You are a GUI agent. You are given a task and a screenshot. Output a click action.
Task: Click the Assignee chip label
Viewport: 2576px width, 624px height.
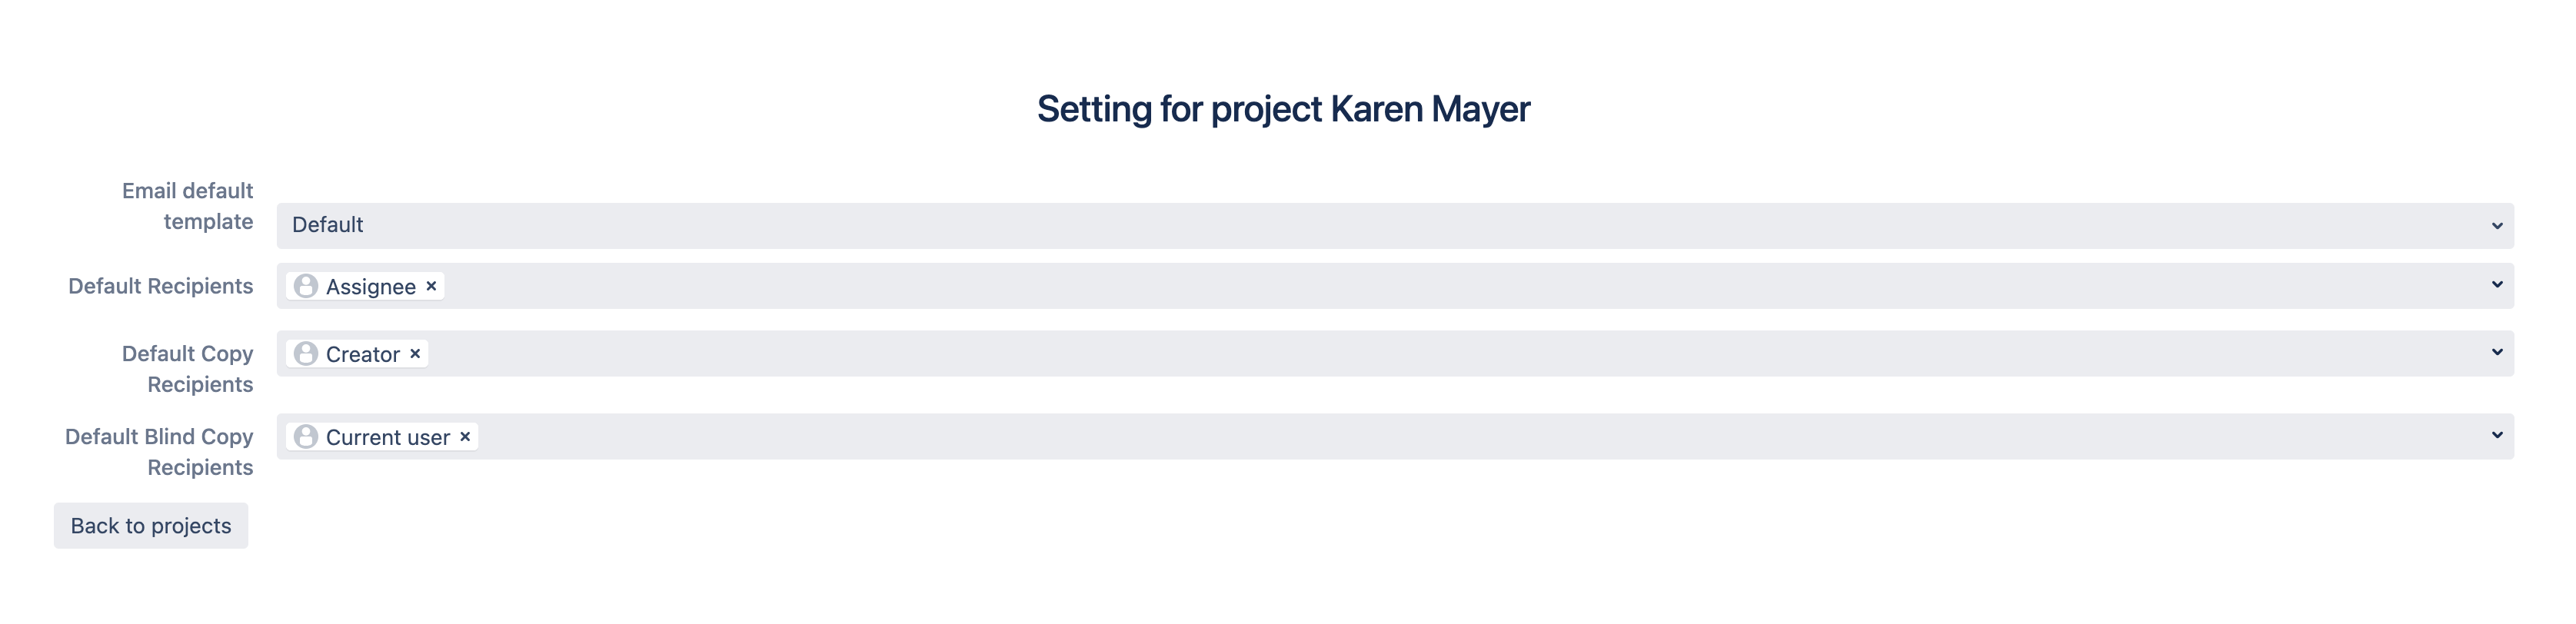coord(371,286)
